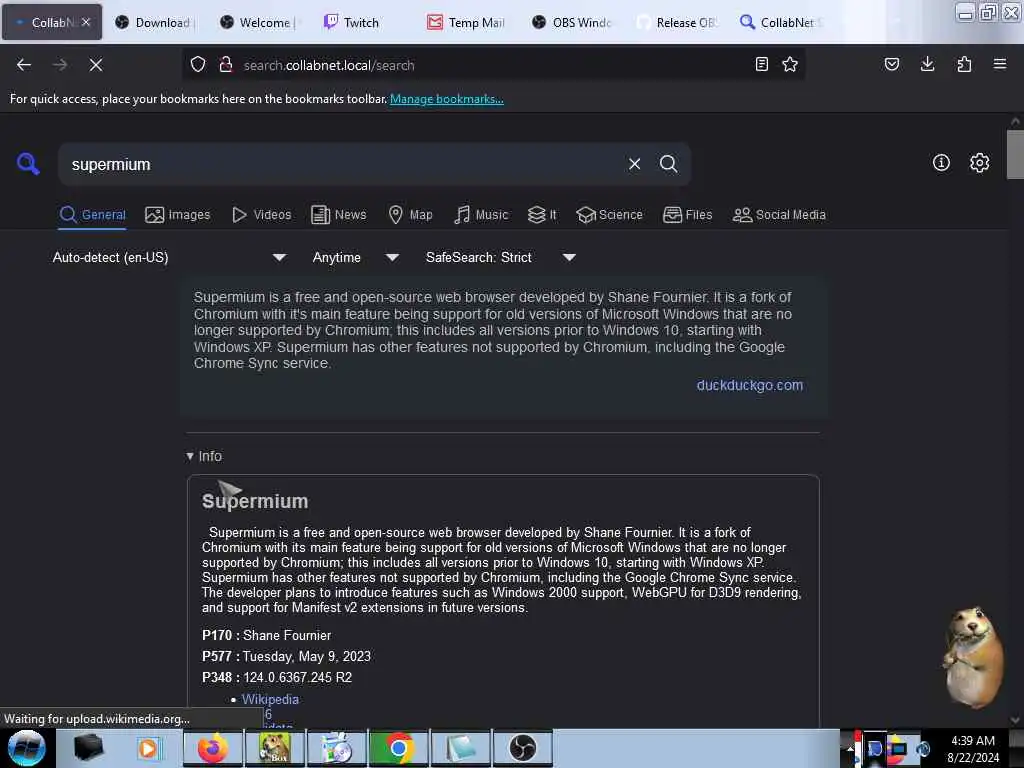Switch to the Download tab
The height and width of the screenshot is (768, 1024).
(x=155, y=22)
